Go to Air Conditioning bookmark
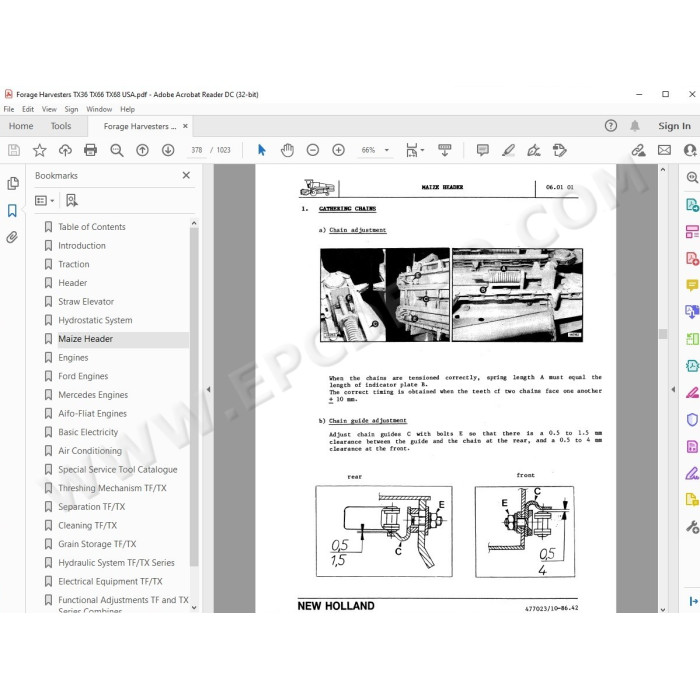Viewport: 700px width, 700px height. click(90, 451)
